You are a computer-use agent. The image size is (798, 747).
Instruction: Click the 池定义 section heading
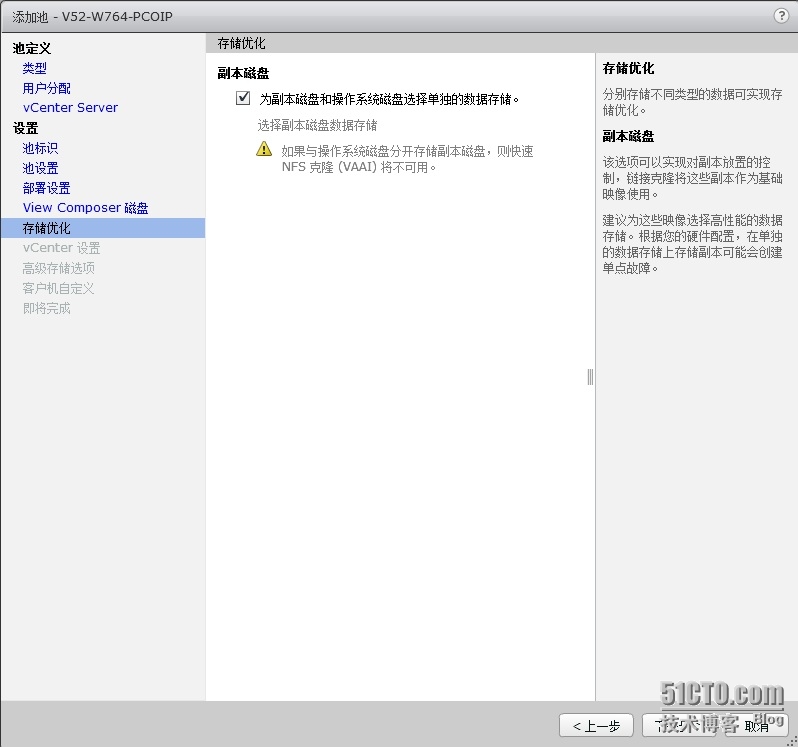[x=32, y=48]
